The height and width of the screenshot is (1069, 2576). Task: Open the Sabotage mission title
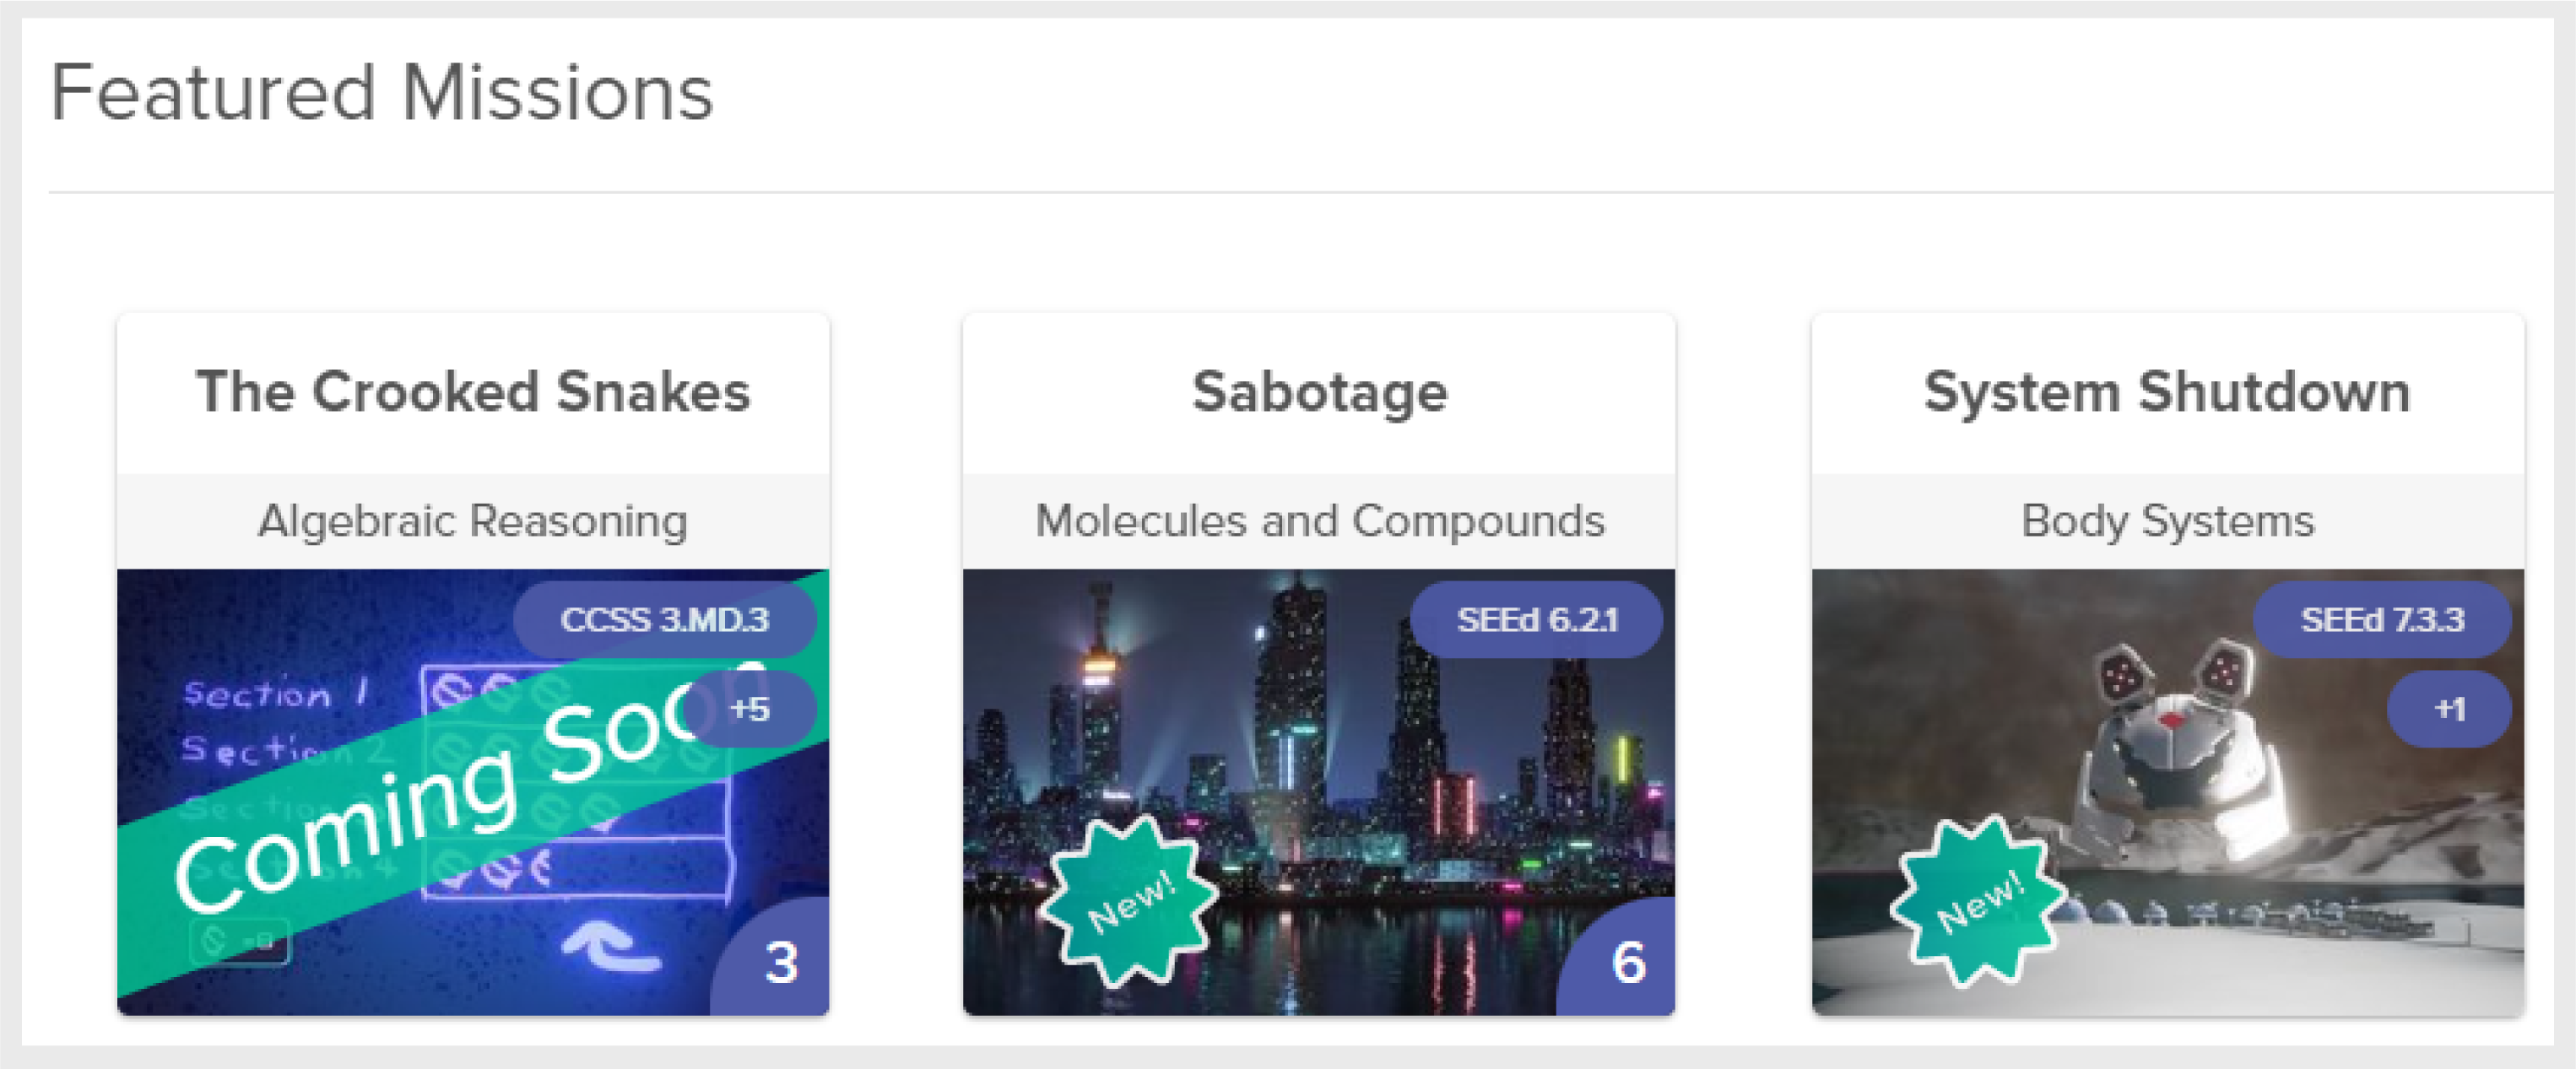[1319, 391]
